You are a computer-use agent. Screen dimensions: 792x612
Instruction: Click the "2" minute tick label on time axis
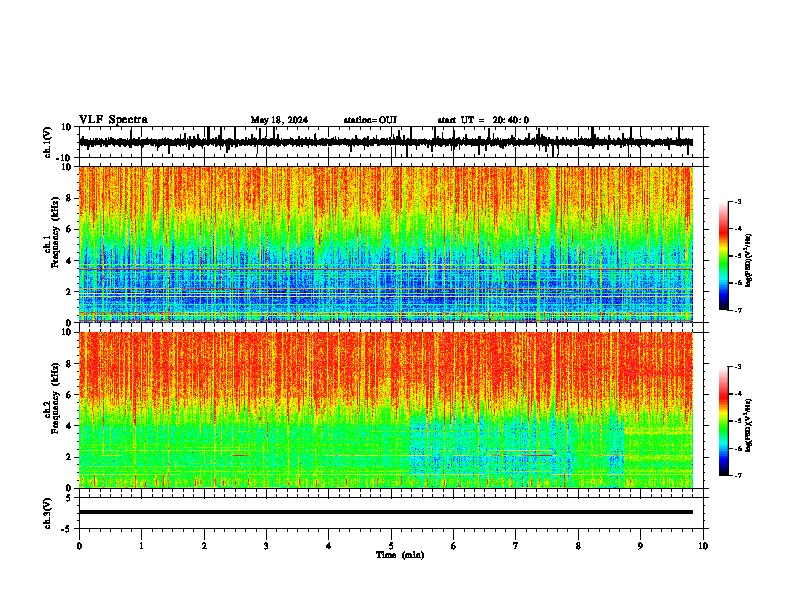pyautogui.click(x=204, y=546)
